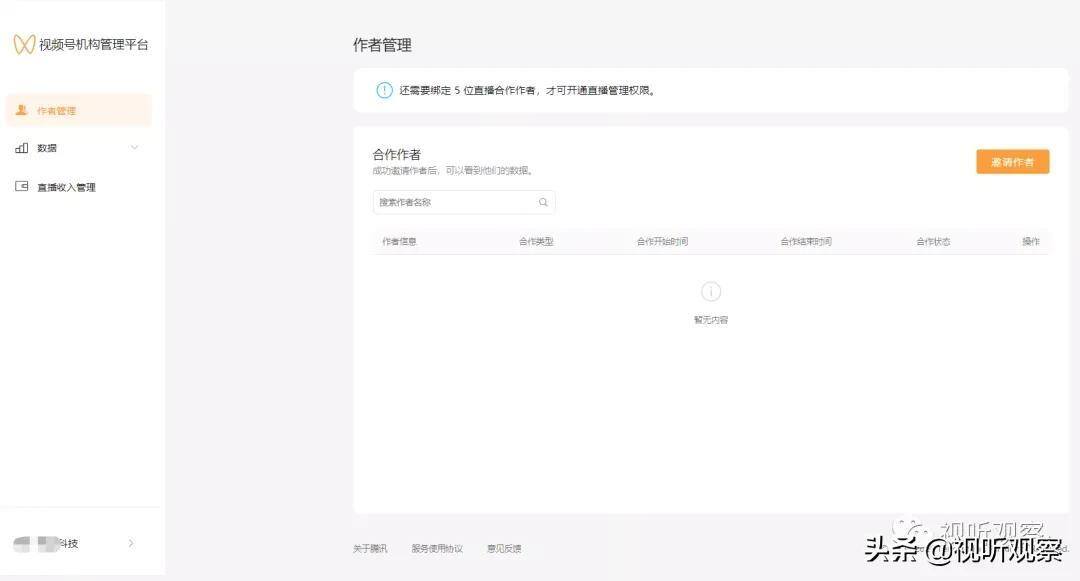Click the 合作结束时间 column header
Screen dimensions: 1080x581
(806, 242)
